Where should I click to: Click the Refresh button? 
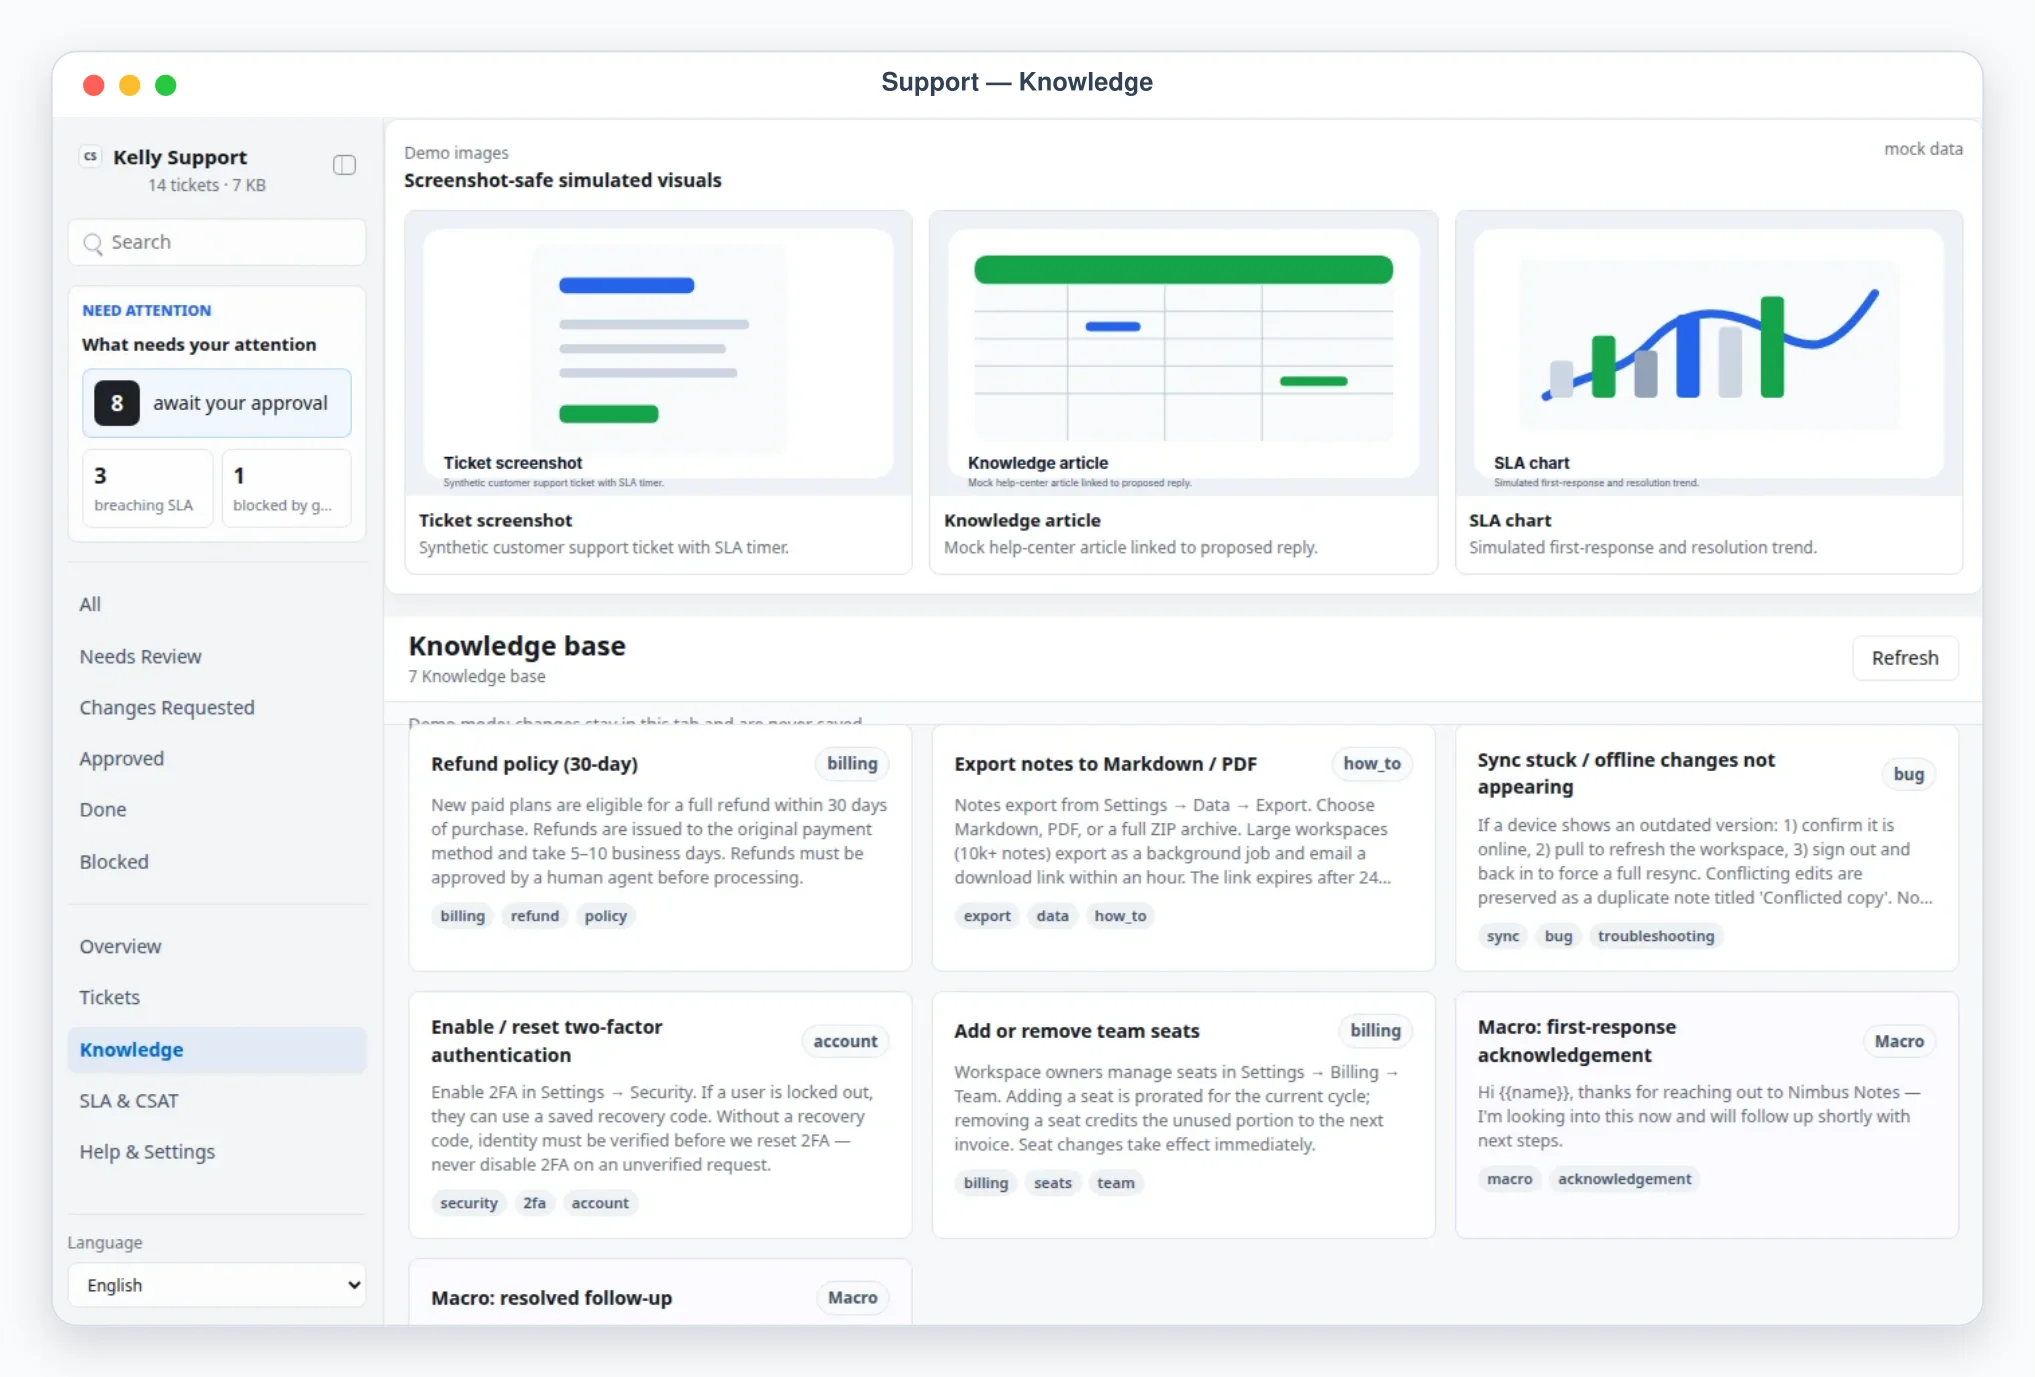[x=1905, y=658]
